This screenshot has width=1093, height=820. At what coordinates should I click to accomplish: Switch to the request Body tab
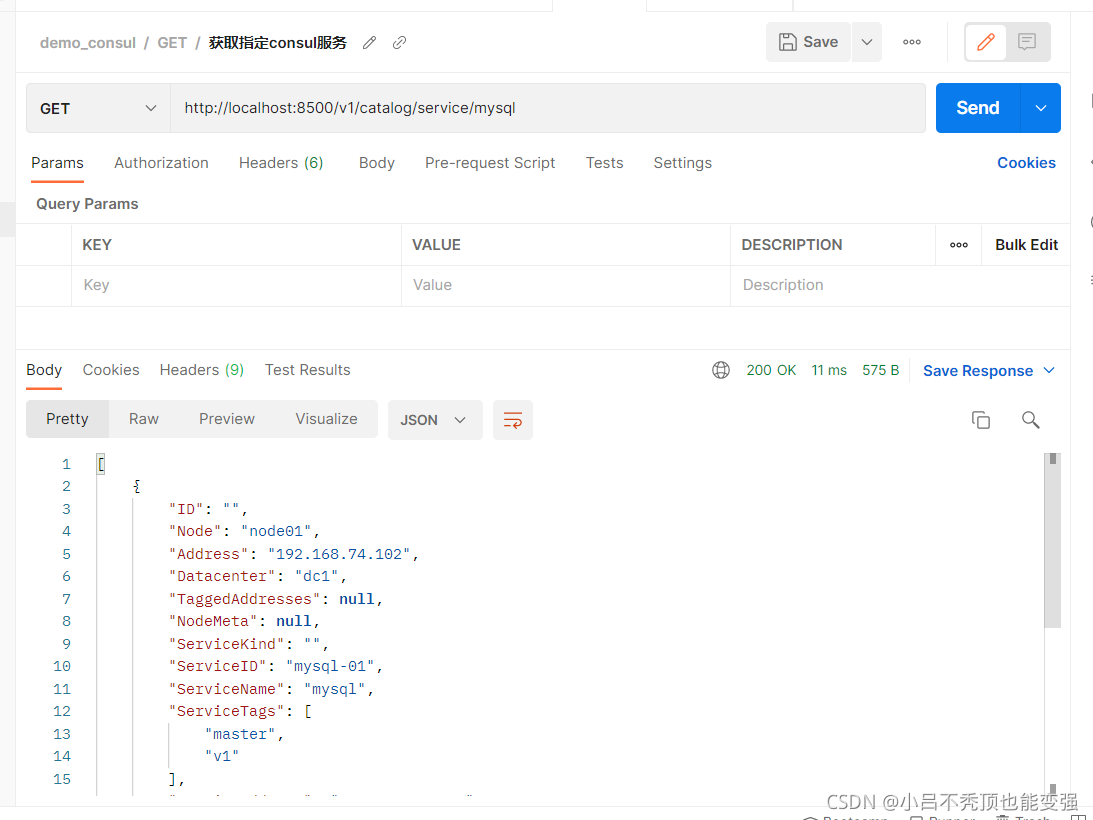point(376,163)
